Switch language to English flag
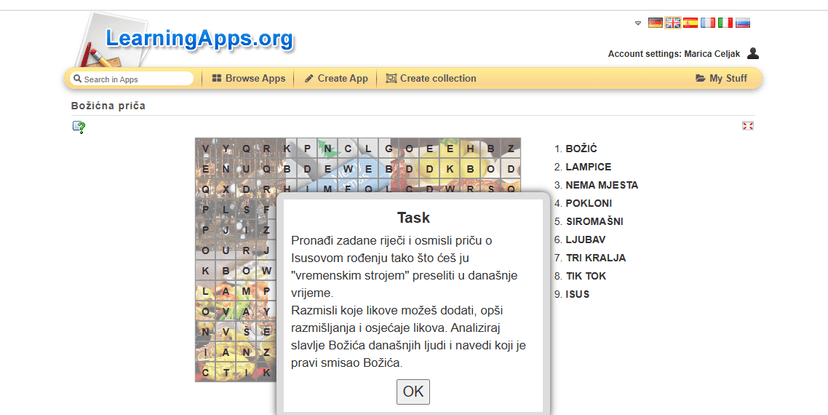The height and width of the screenshot is (415, 828). [x=673, y=23]
